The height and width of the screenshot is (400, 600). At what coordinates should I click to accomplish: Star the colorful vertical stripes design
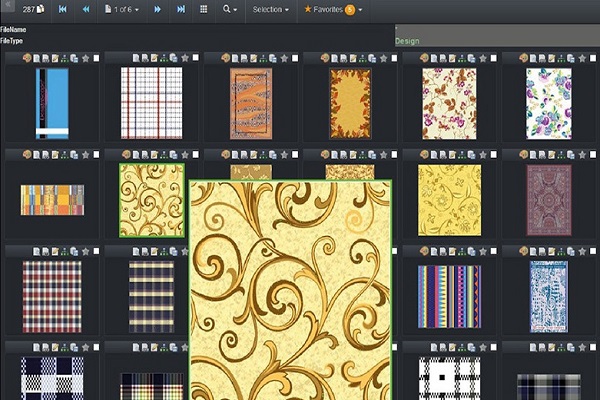483,251
